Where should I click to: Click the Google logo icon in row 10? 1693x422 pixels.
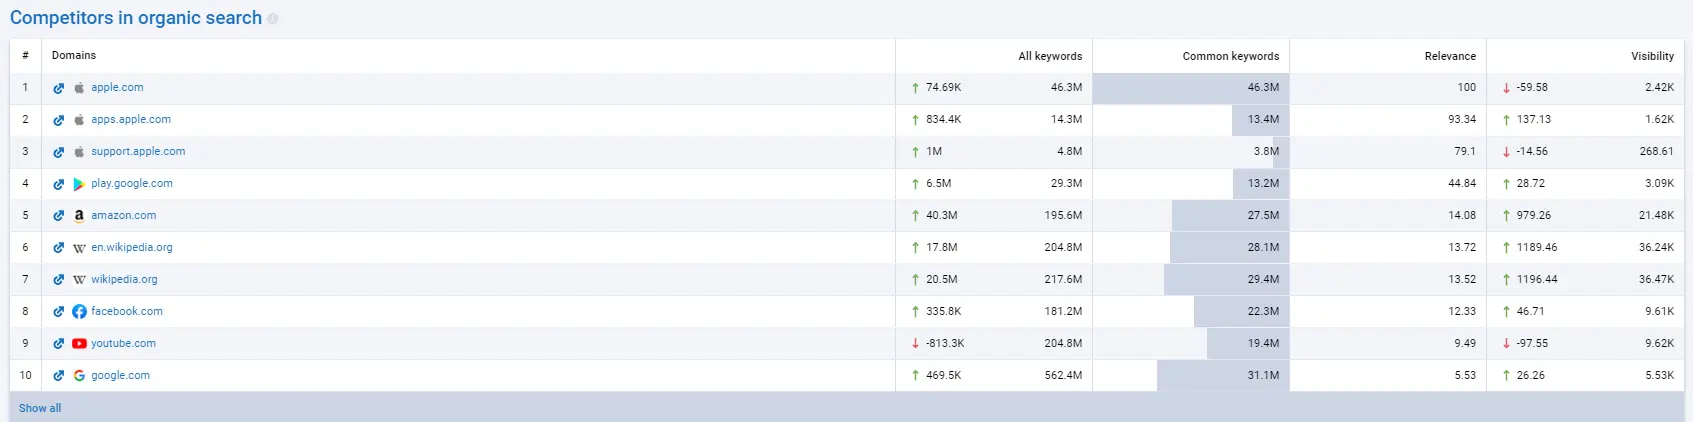[x=79, y=376]
